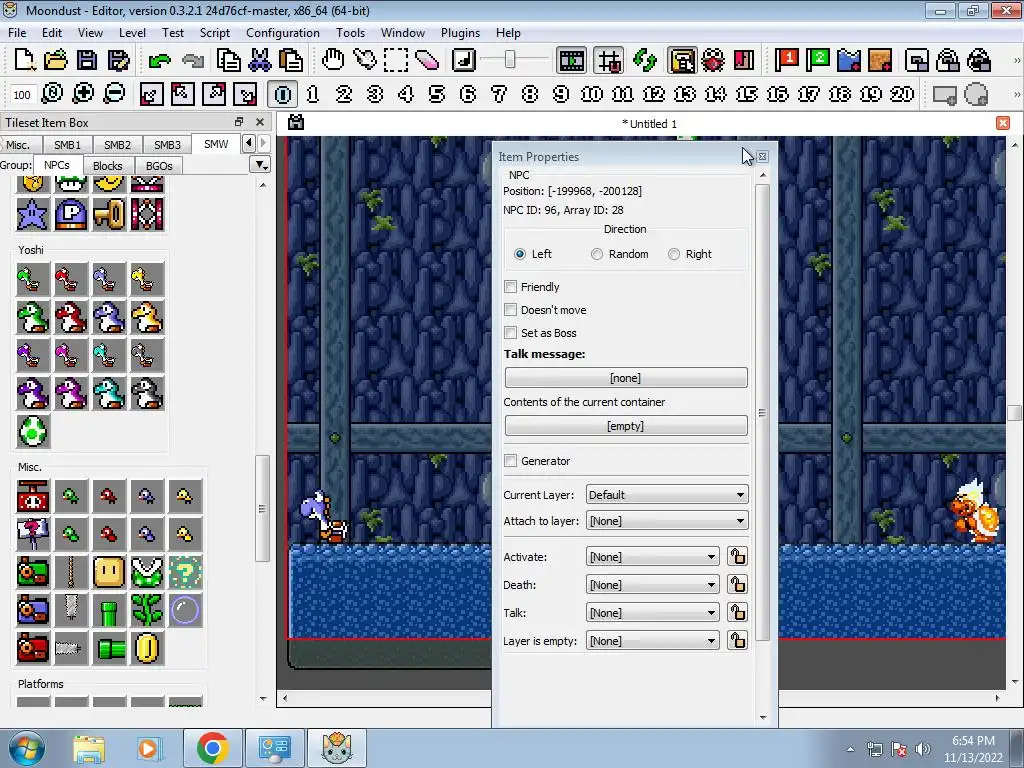1024x768 pixels.
Task: Save the level with the floppy disk icon
Action: pyautogui.click(x=87, y=60)
